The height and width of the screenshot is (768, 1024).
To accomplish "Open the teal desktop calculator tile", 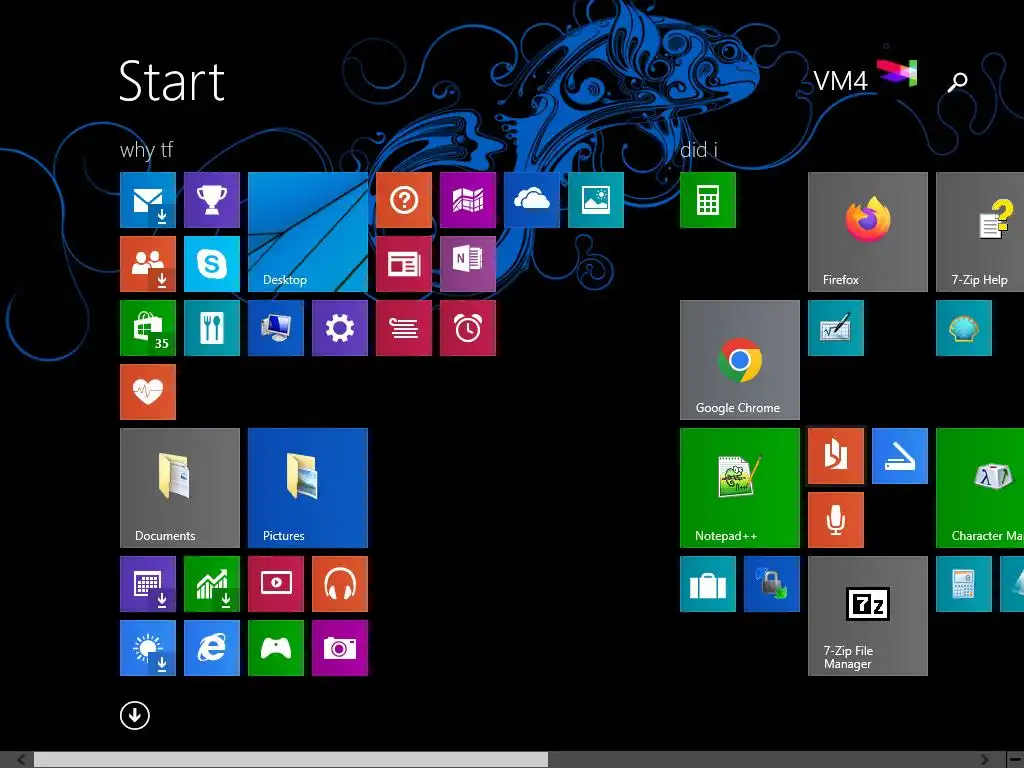I will click(x=964, y=584).
